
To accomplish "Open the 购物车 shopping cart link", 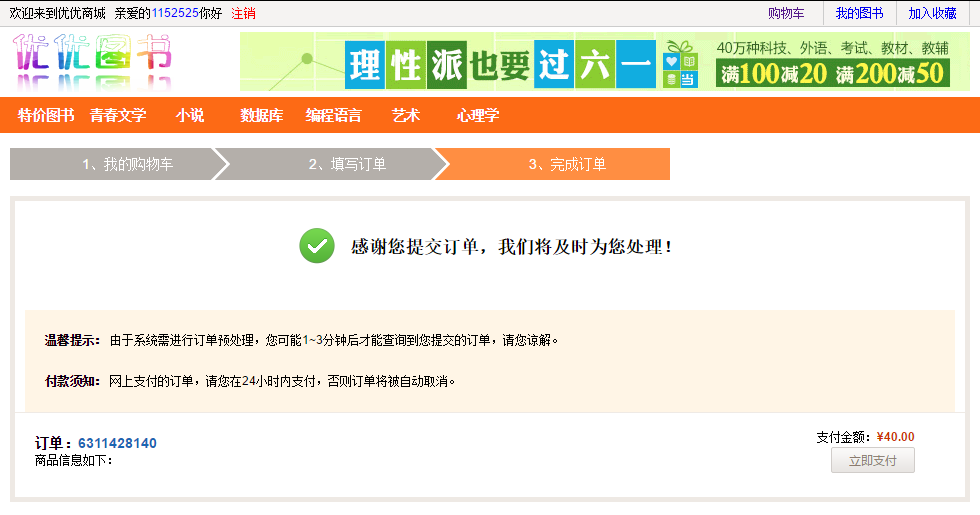I will (786, 13).
